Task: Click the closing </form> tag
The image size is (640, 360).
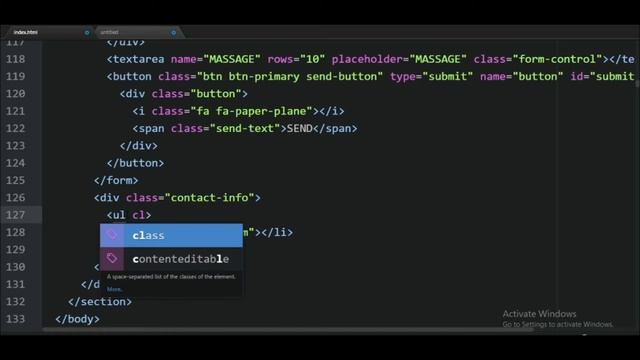Action: click(x=116, y=180)
